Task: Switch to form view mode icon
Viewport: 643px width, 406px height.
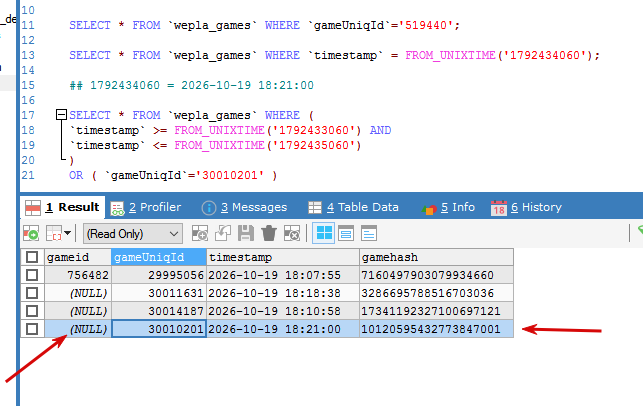Action: point(346,233)
